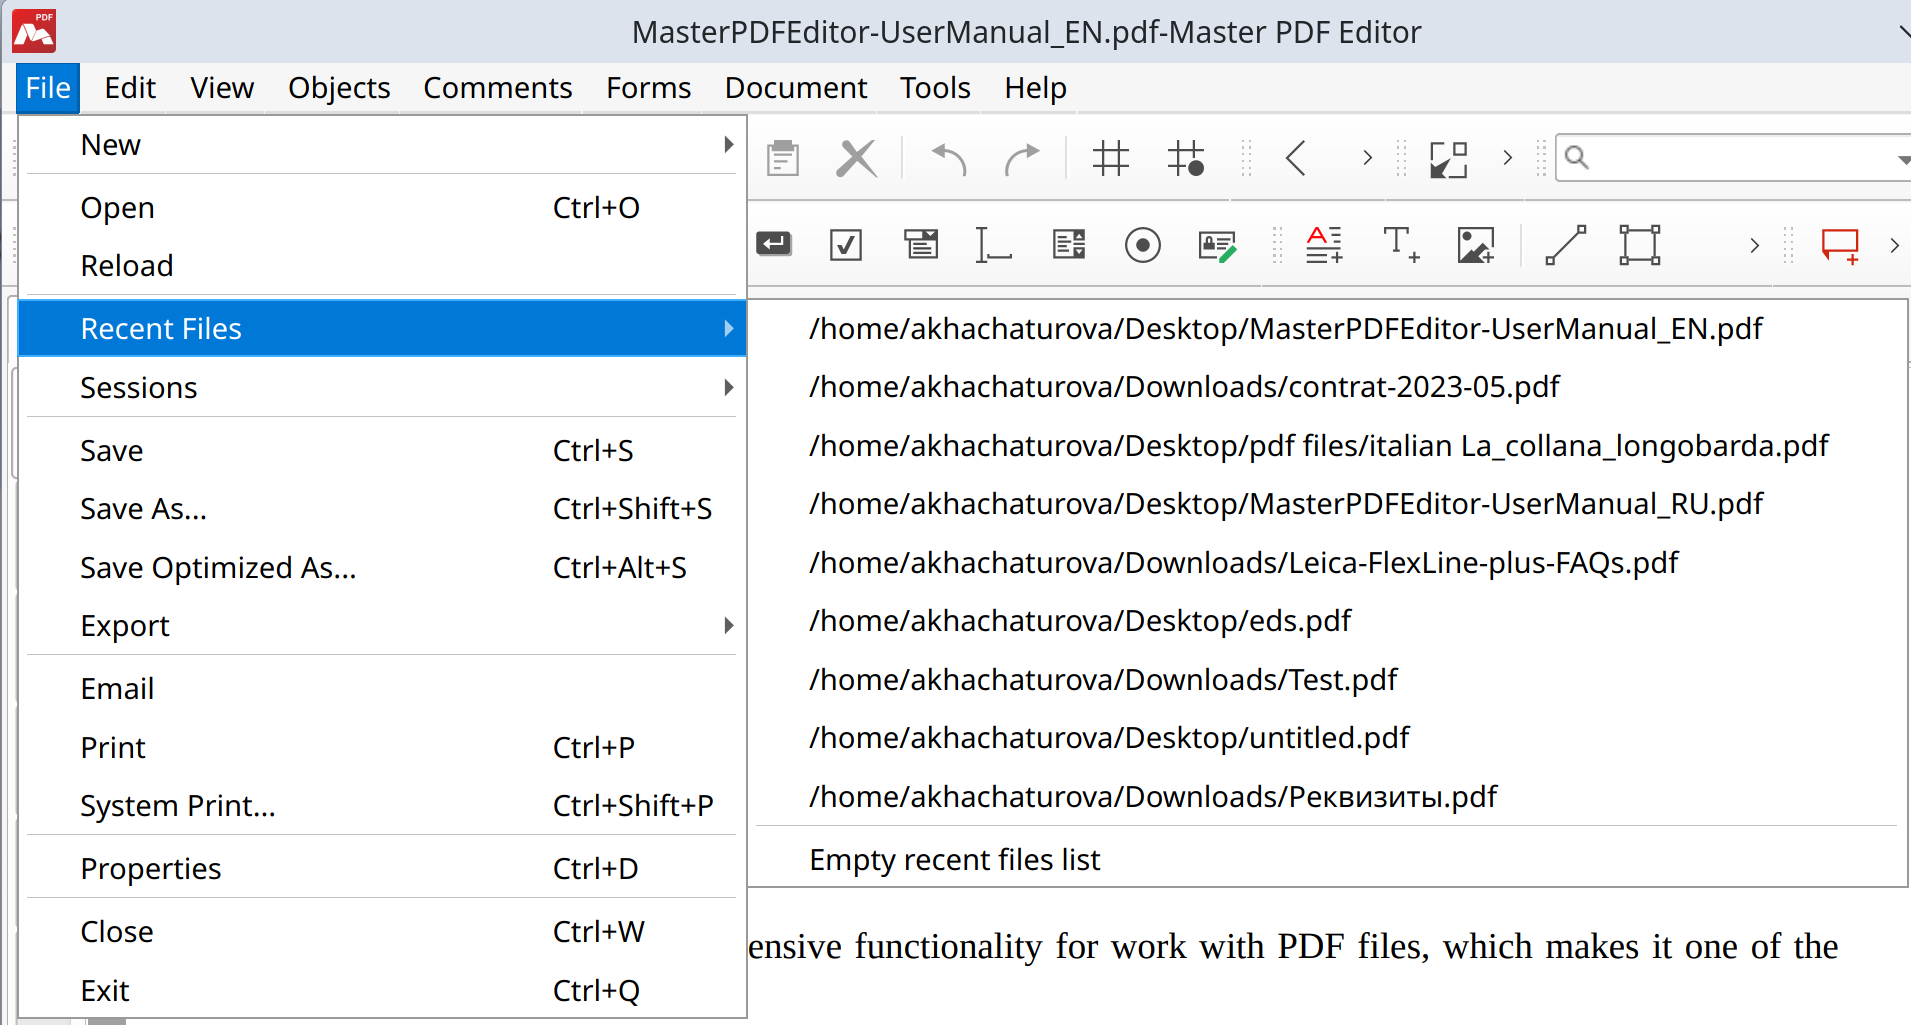Open the Objects menu
The width and height of the screenshot is (1911, 1025).
339,88
